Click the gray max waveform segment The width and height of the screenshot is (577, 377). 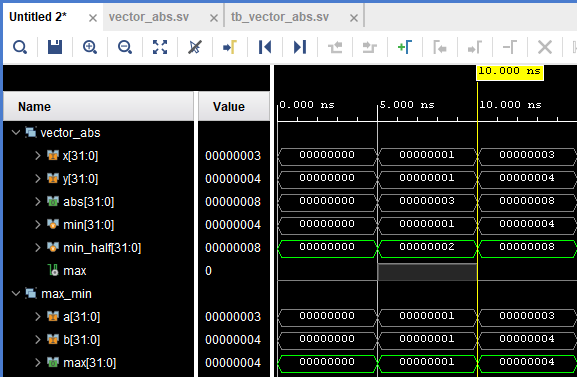point(427,272)
